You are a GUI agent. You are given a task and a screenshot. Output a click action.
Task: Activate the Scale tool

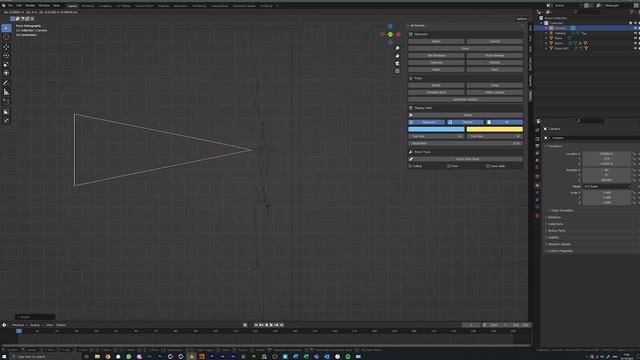tap(6, 64)
